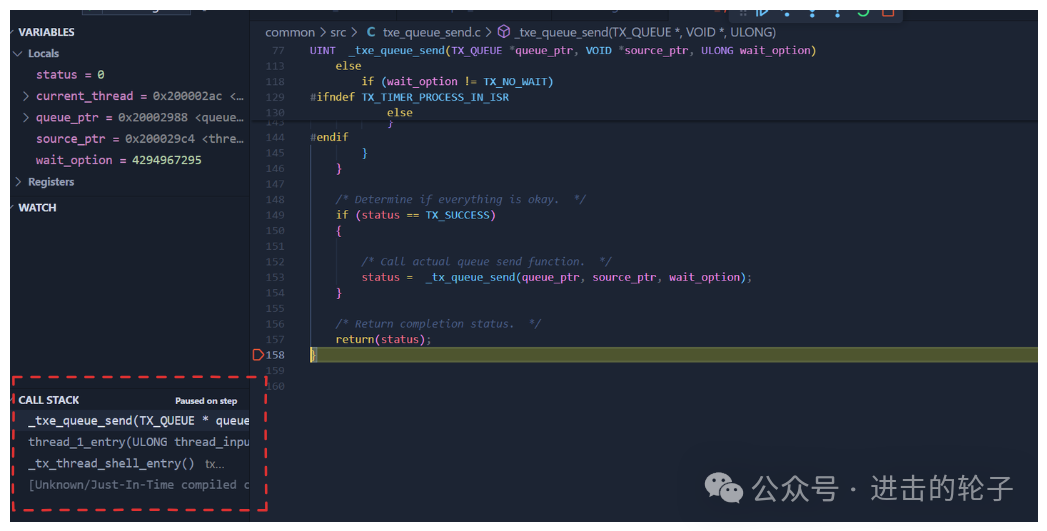
Task: Click line number 157 in gutter
Action: [x=275, y=339]
